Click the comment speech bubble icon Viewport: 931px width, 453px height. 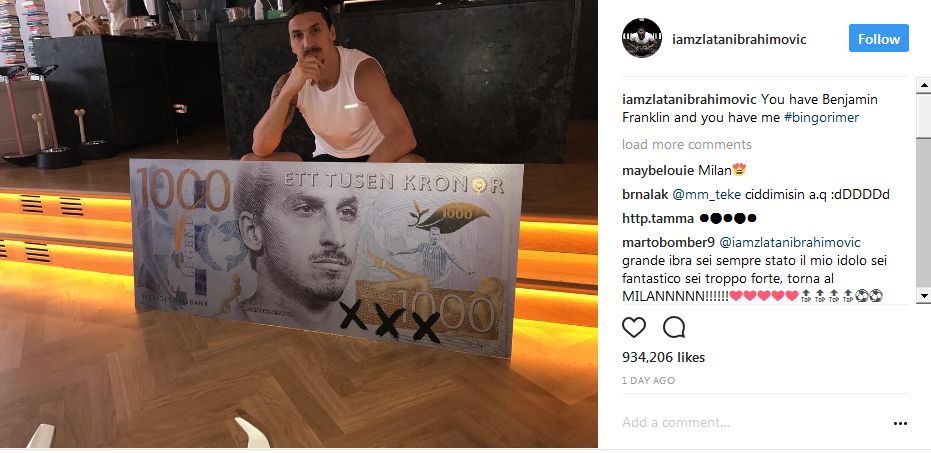pos(674,327)
